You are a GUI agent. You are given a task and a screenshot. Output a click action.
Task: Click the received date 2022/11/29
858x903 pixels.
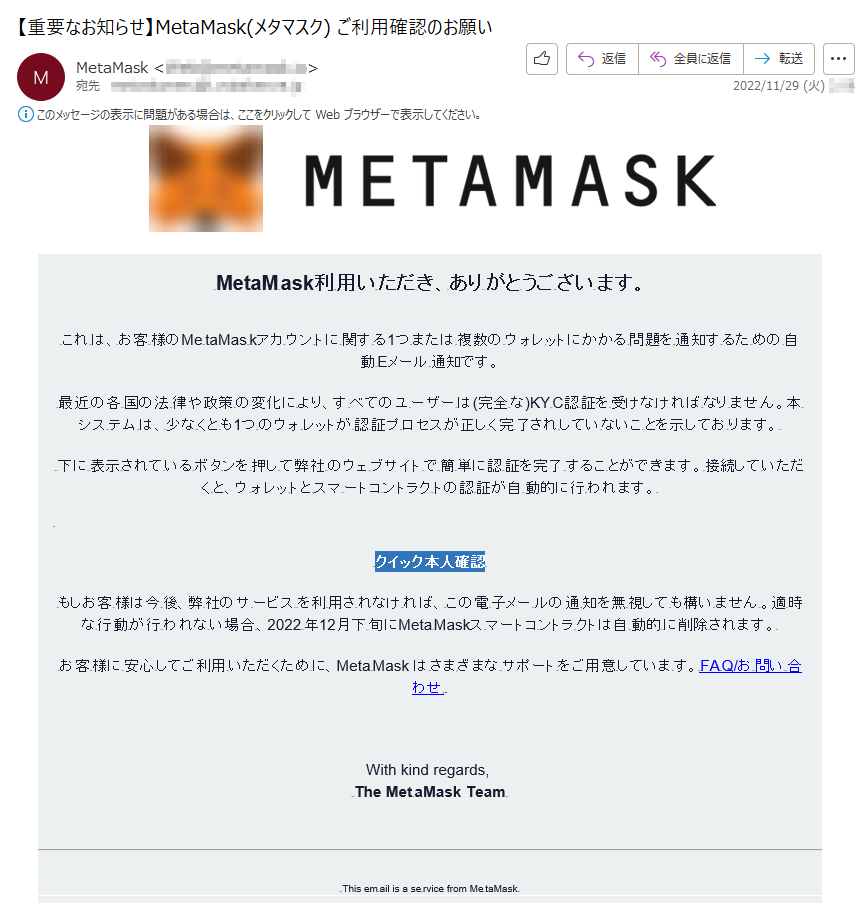tap(779, 86)
